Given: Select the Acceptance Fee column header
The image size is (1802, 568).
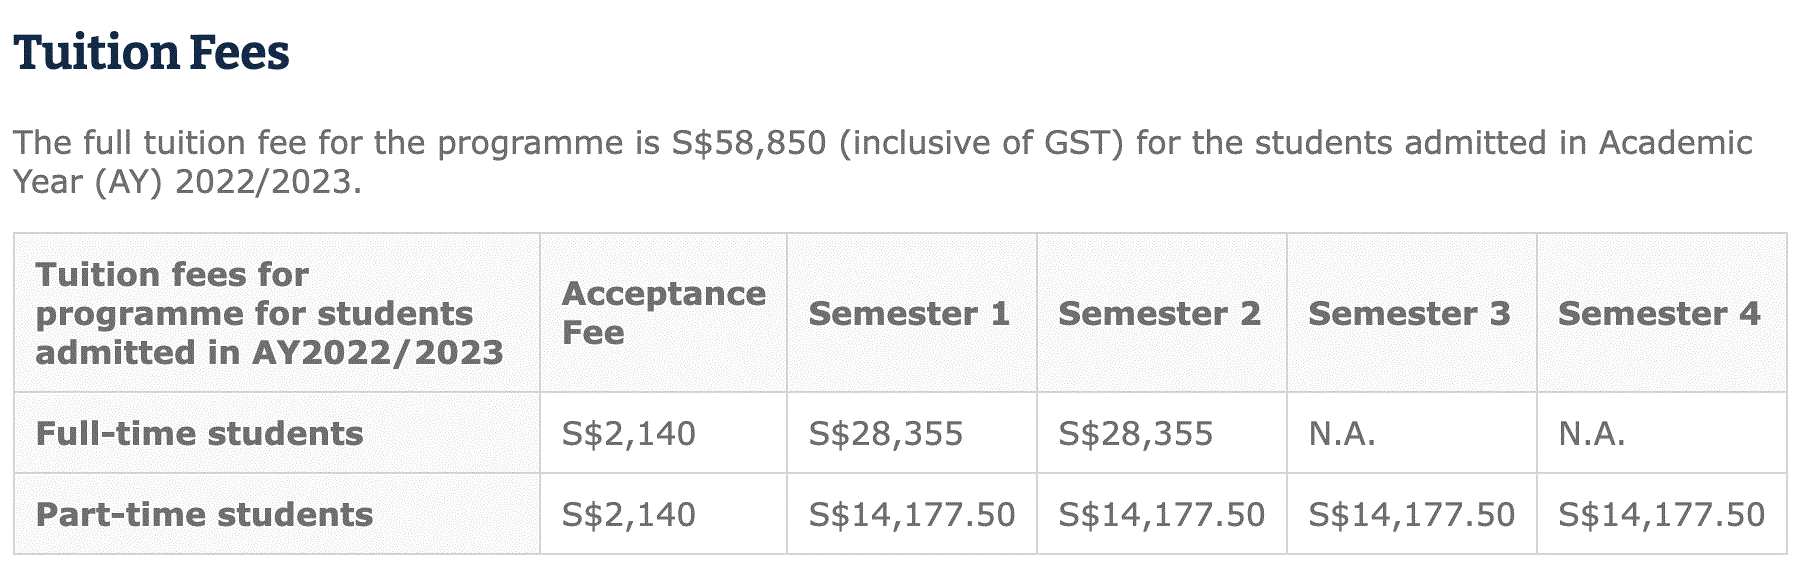Looking at the screenshot, I should coord(664,313).
